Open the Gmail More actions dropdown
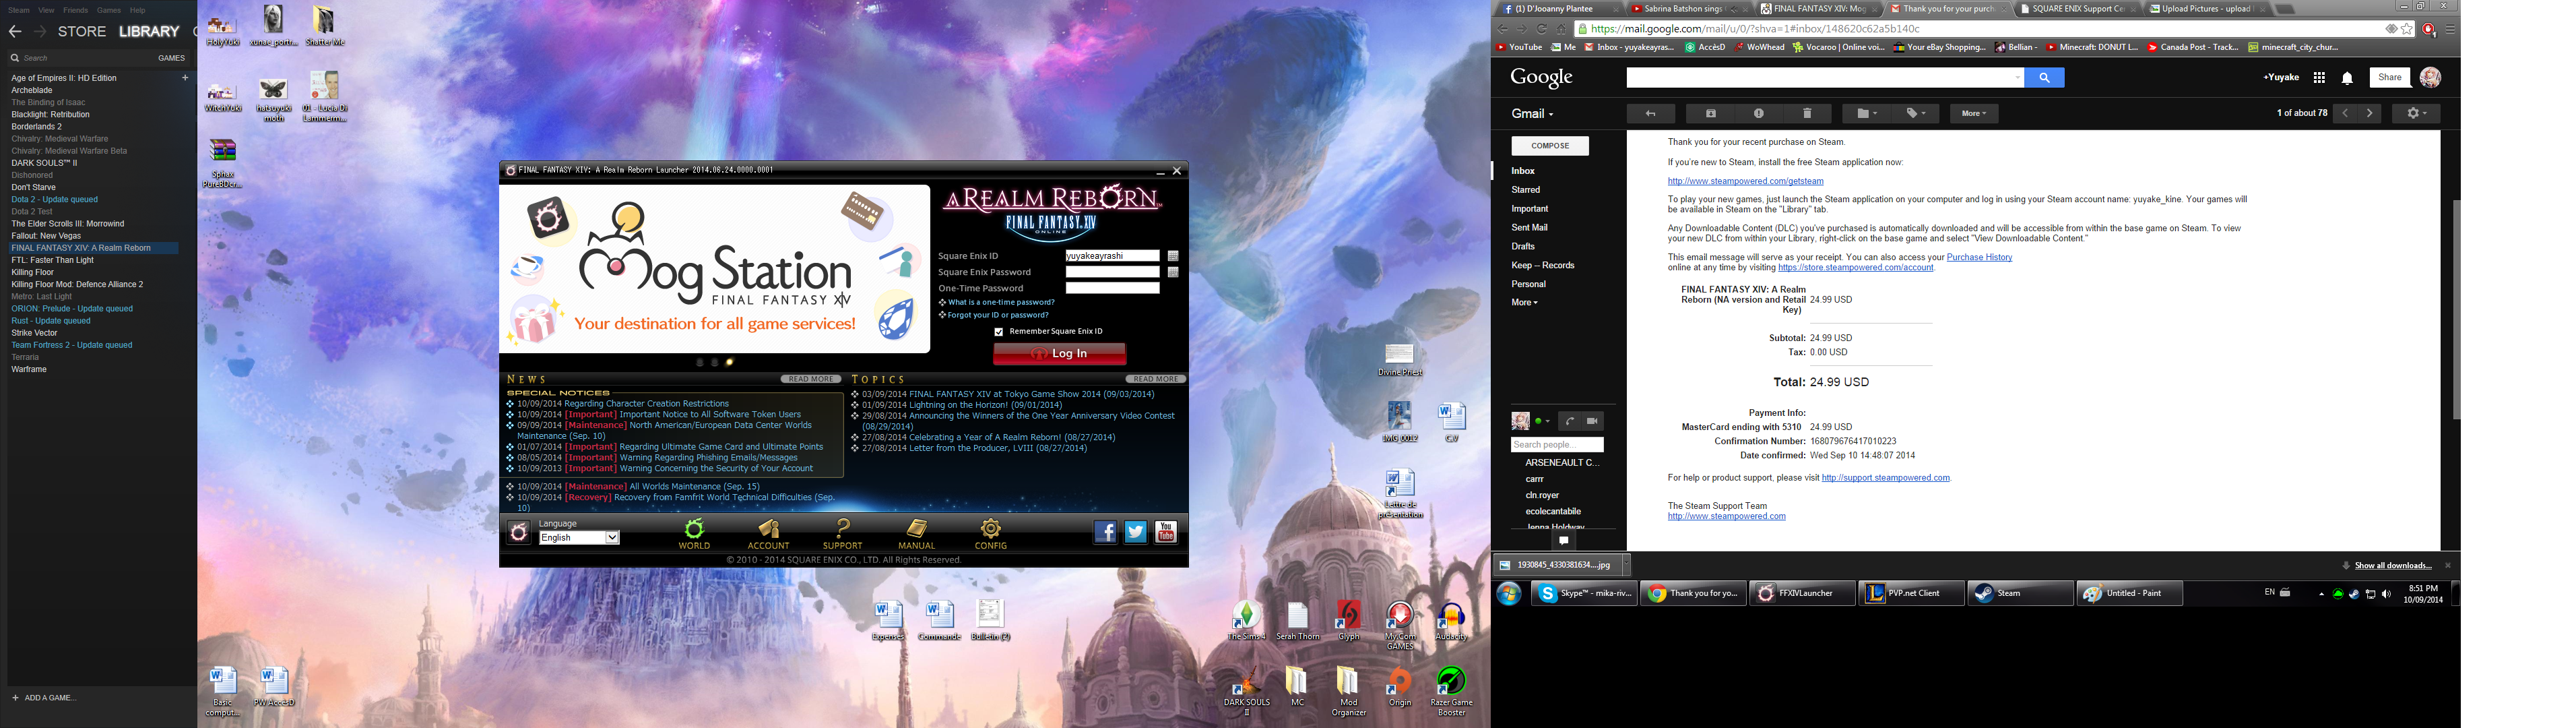 pos(1974,113)
